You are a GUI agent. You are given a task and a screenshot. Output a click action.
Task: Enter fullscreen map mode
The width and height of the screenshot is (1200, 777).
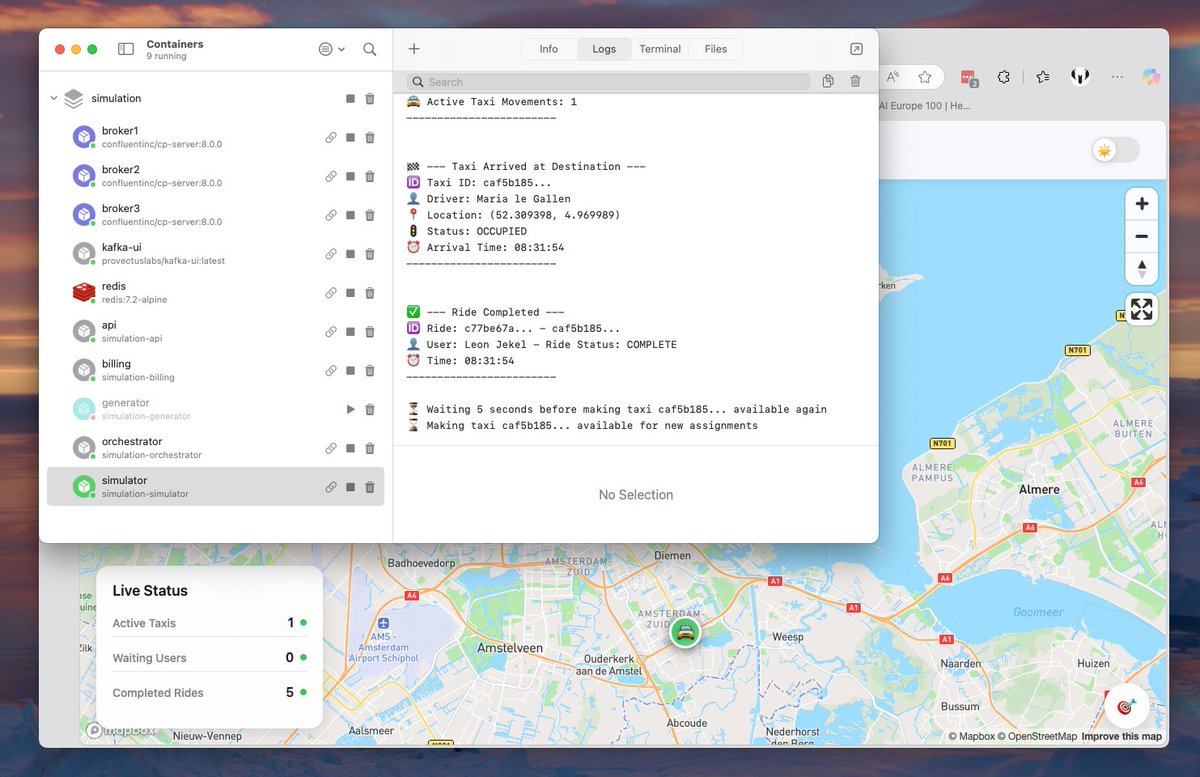(1142, 309)
